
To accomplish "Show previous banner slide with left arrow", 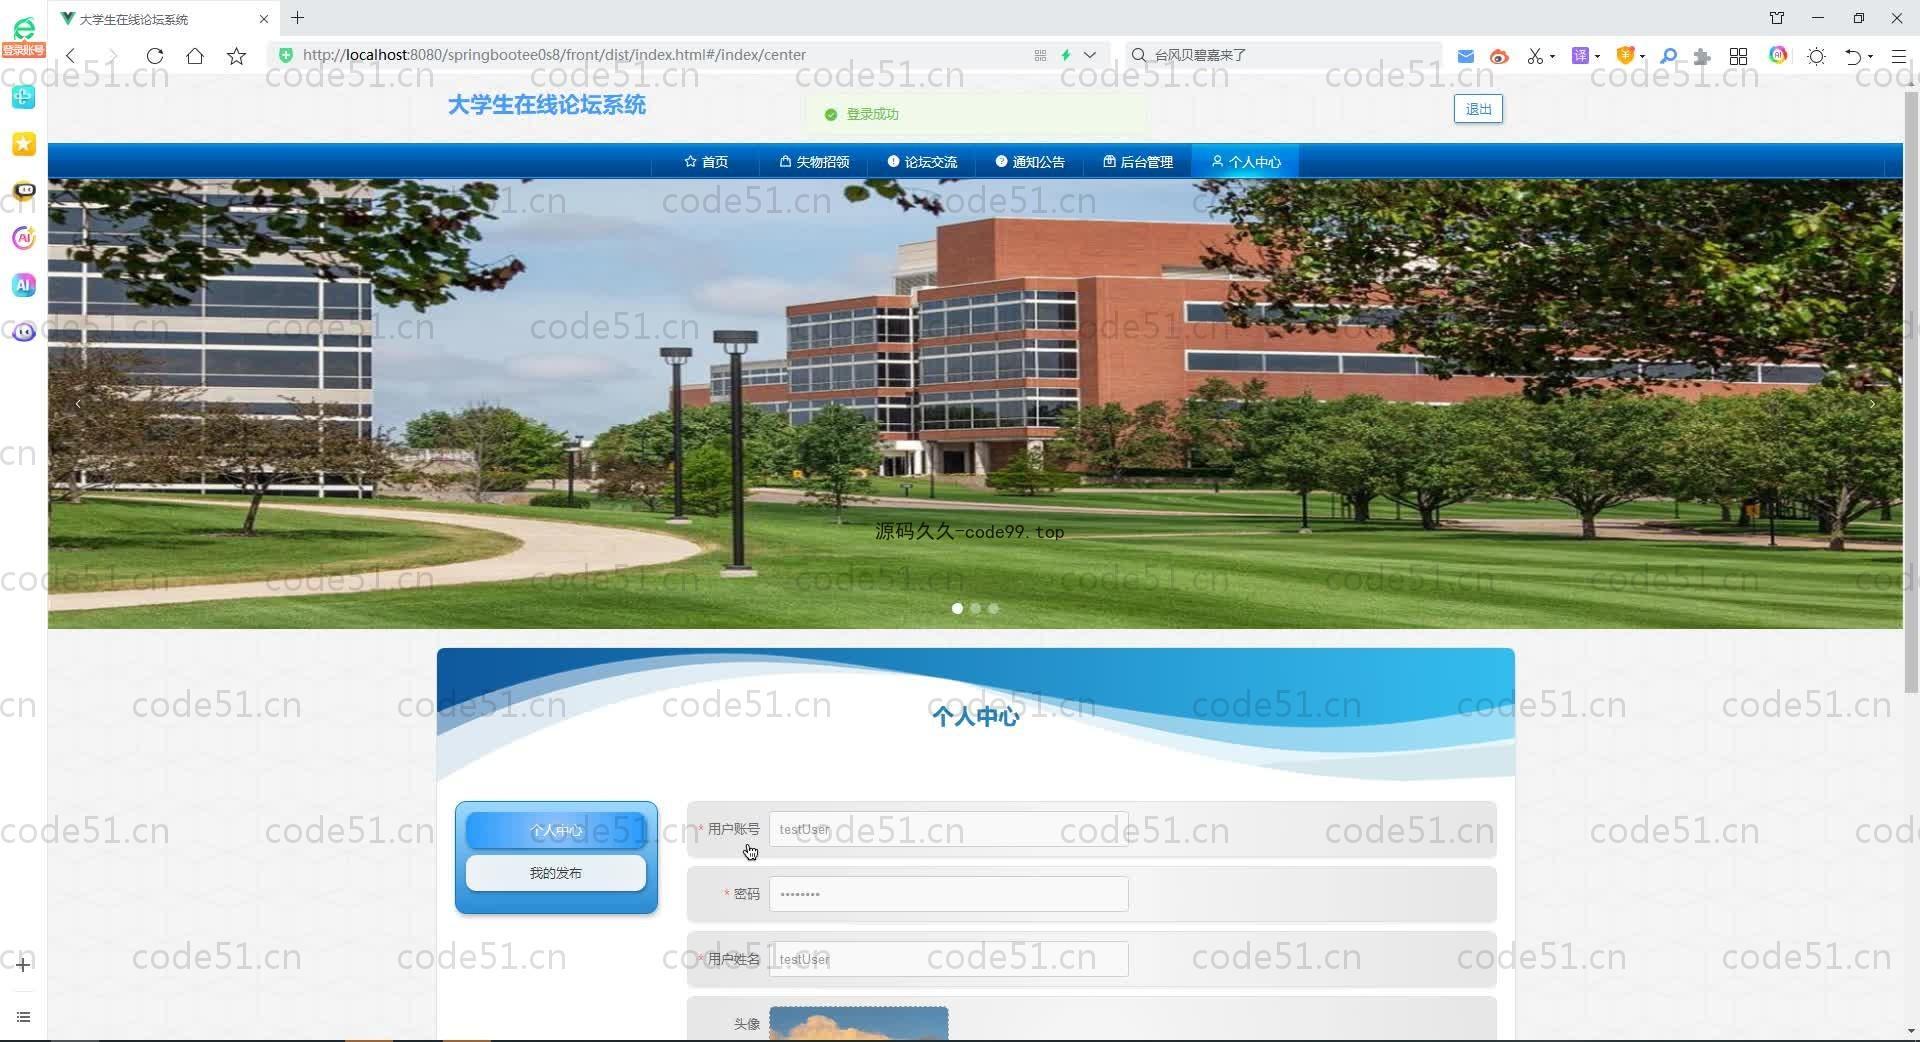I will point(78,404).
